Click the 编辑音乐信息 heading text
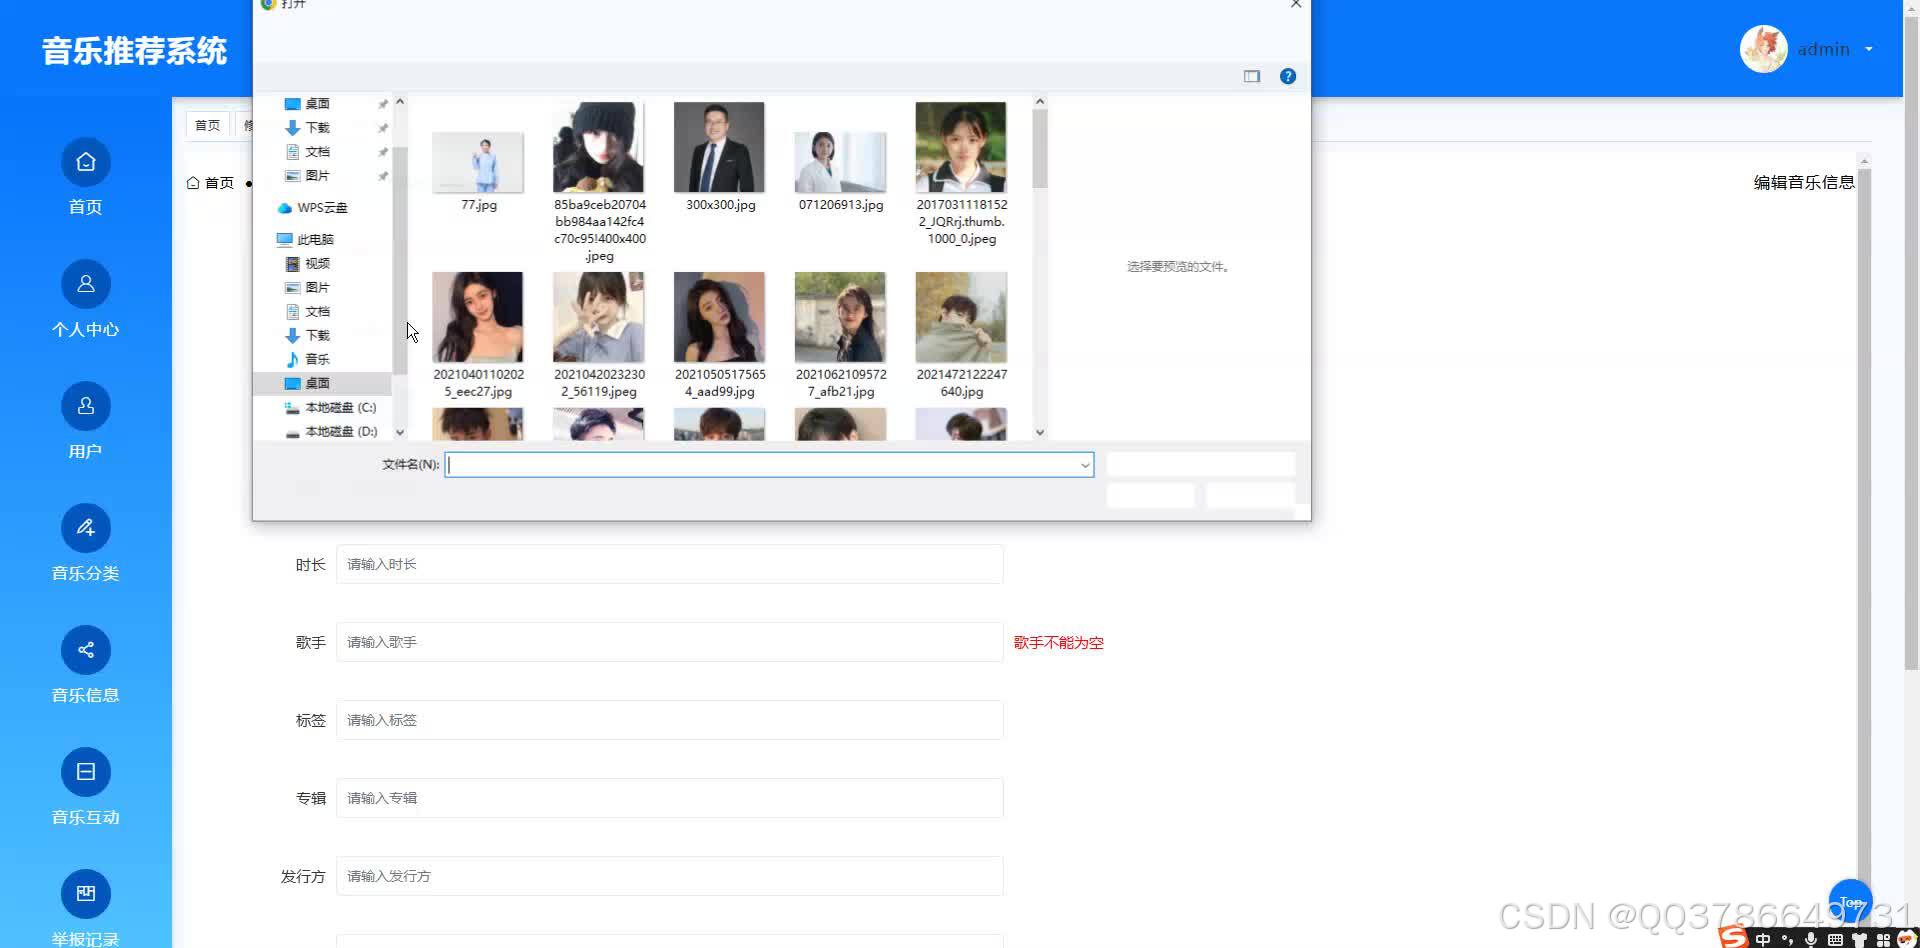The height and width of the screenshot is (948, 1920). coord(1804,182)
